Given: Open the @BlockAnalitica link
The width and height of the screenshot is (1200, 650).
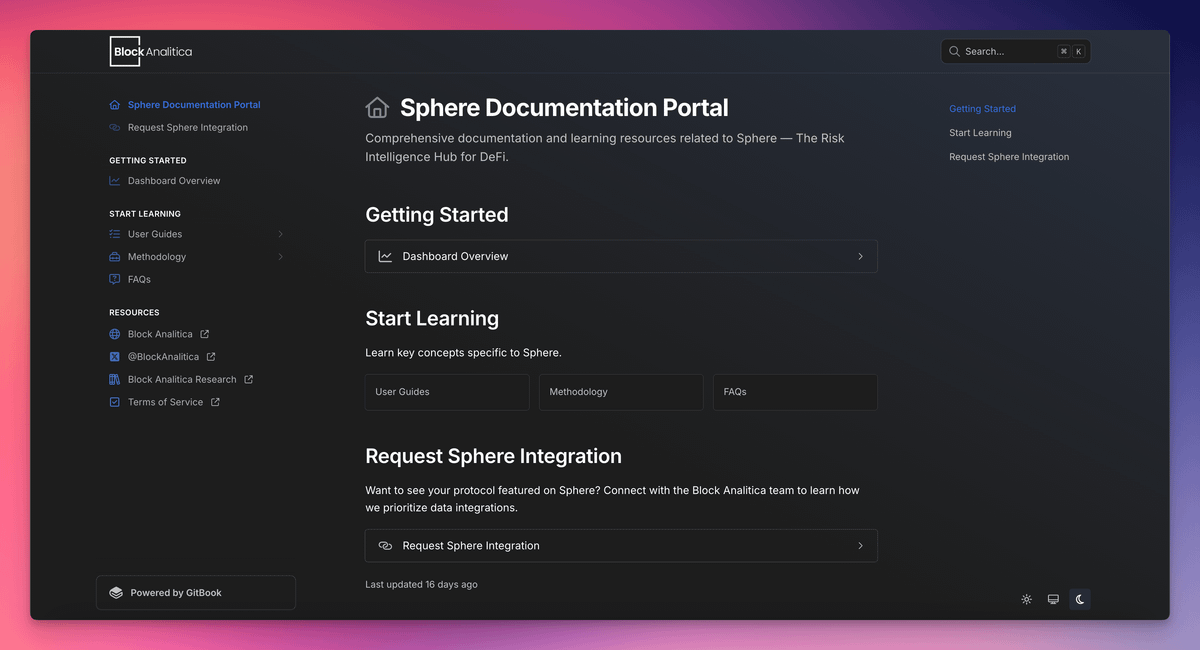Looking at the screenshot, I should [163, 357].
